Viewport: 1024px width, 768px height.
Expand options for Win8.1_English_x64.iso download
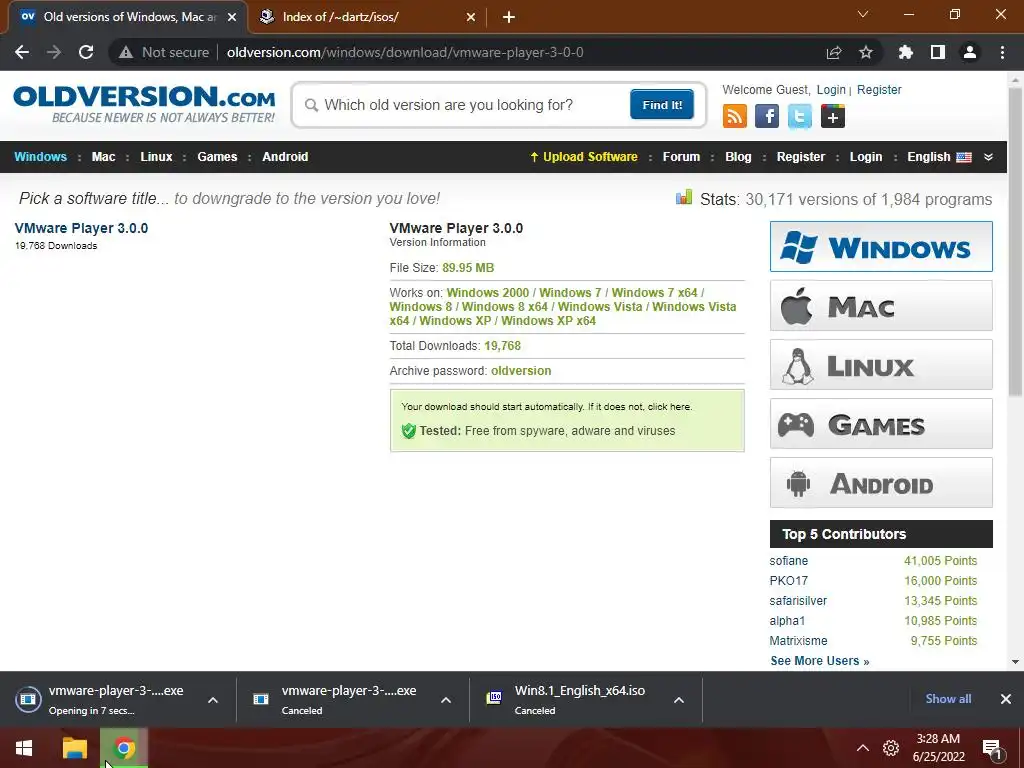(x=679, y=700)
